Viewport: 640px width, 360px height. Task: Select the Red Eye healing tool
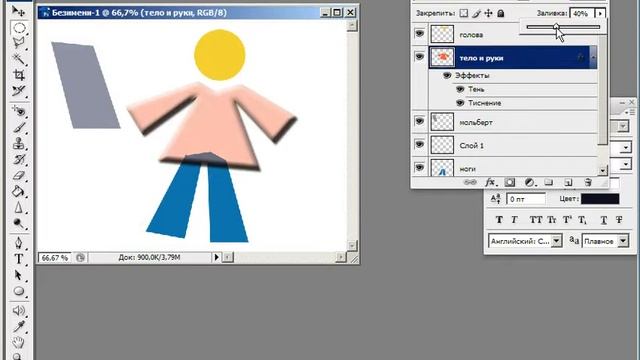[x=19, y=111]
